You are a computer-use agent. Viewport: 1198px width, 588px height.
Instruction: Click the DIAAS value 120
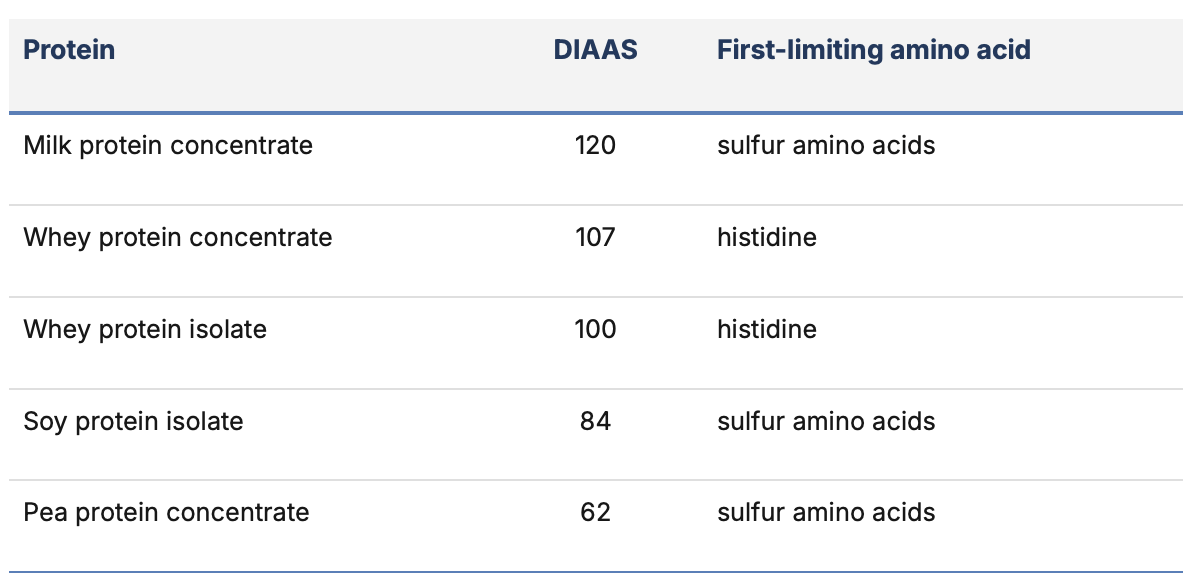coord(595,145)
